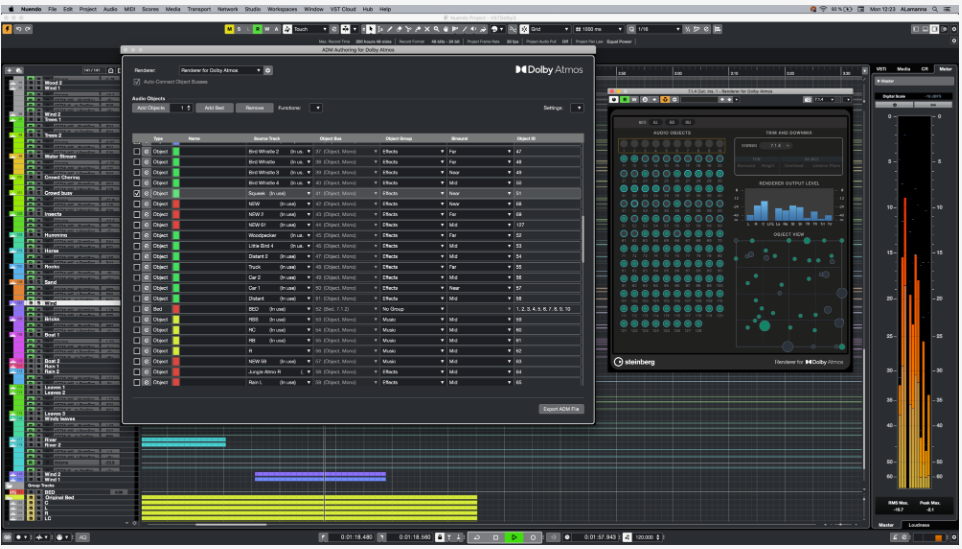Click the Record transport button
Image resolution: width=962 pixels, height=549 pixels.
tap(533, 537)
